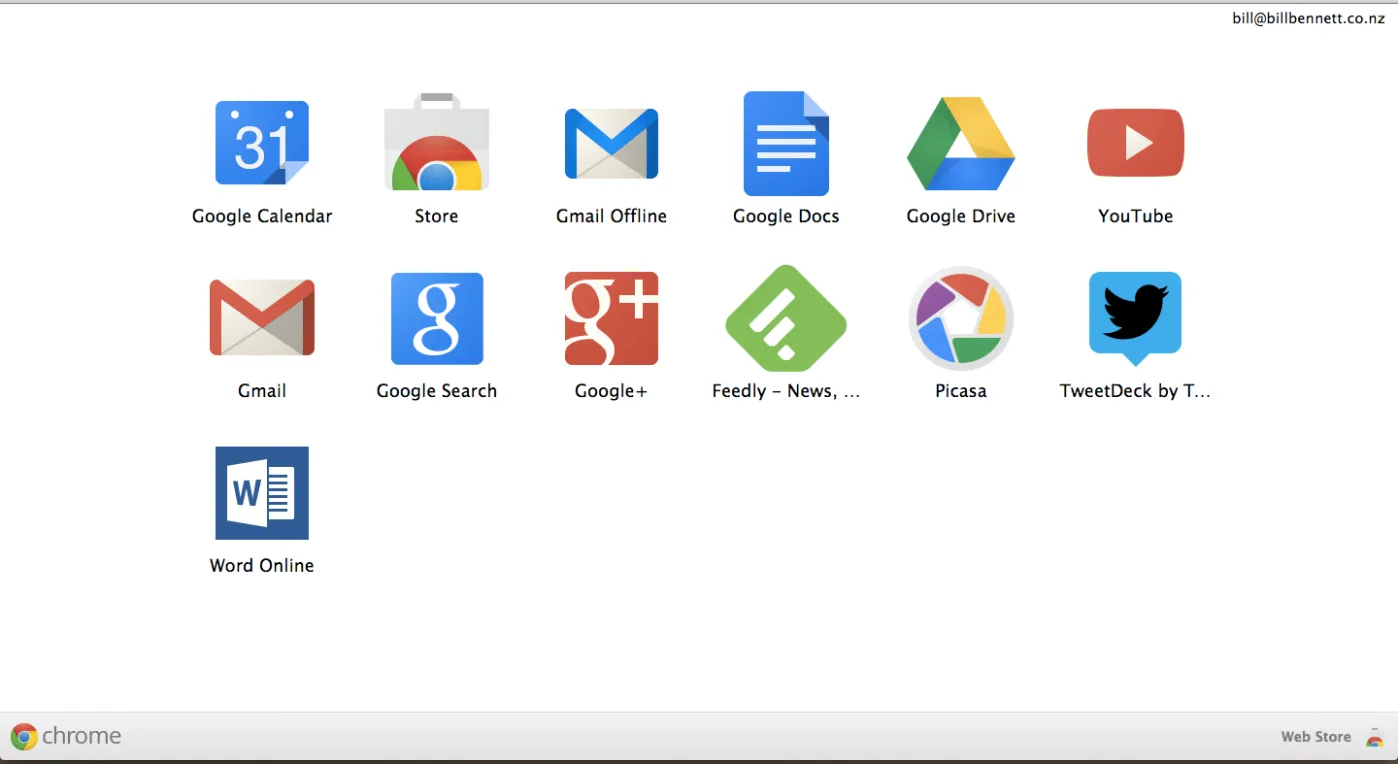Launch the Google Search blue g icon
The height and width of the screenshot is (764, 1398).
437,318
